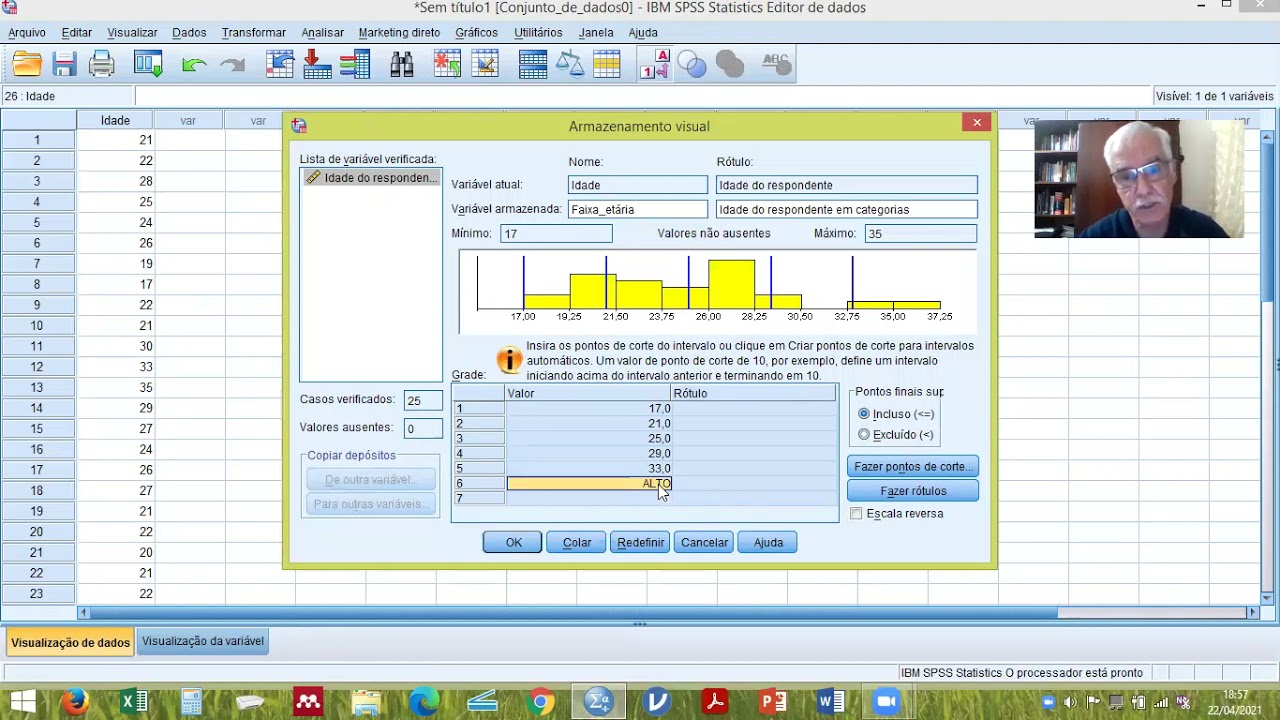Select the Incluso (<=) radio button

(x=864, y=414)
